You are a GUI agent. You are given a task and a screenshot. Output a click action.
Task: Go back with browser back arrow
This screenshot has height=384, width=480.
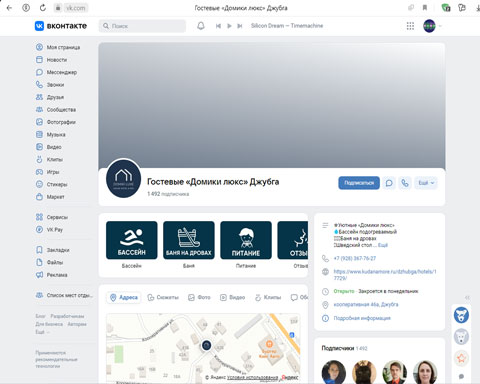point(9,8)
